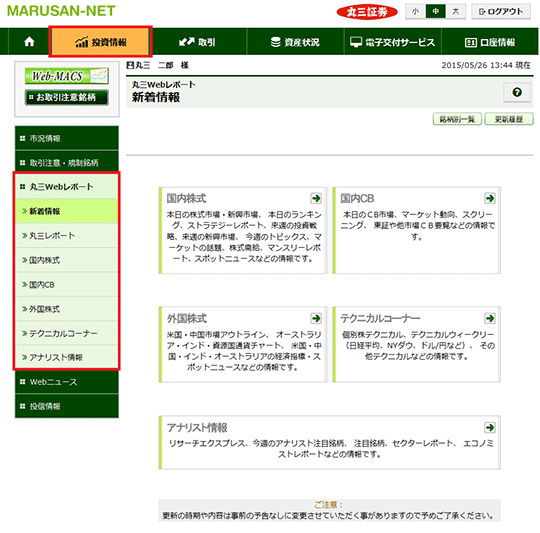The image size is (540, 533).
Task: Open the アナリスト情報 card title
Action: pyautogui.click(x=197, y=428)
